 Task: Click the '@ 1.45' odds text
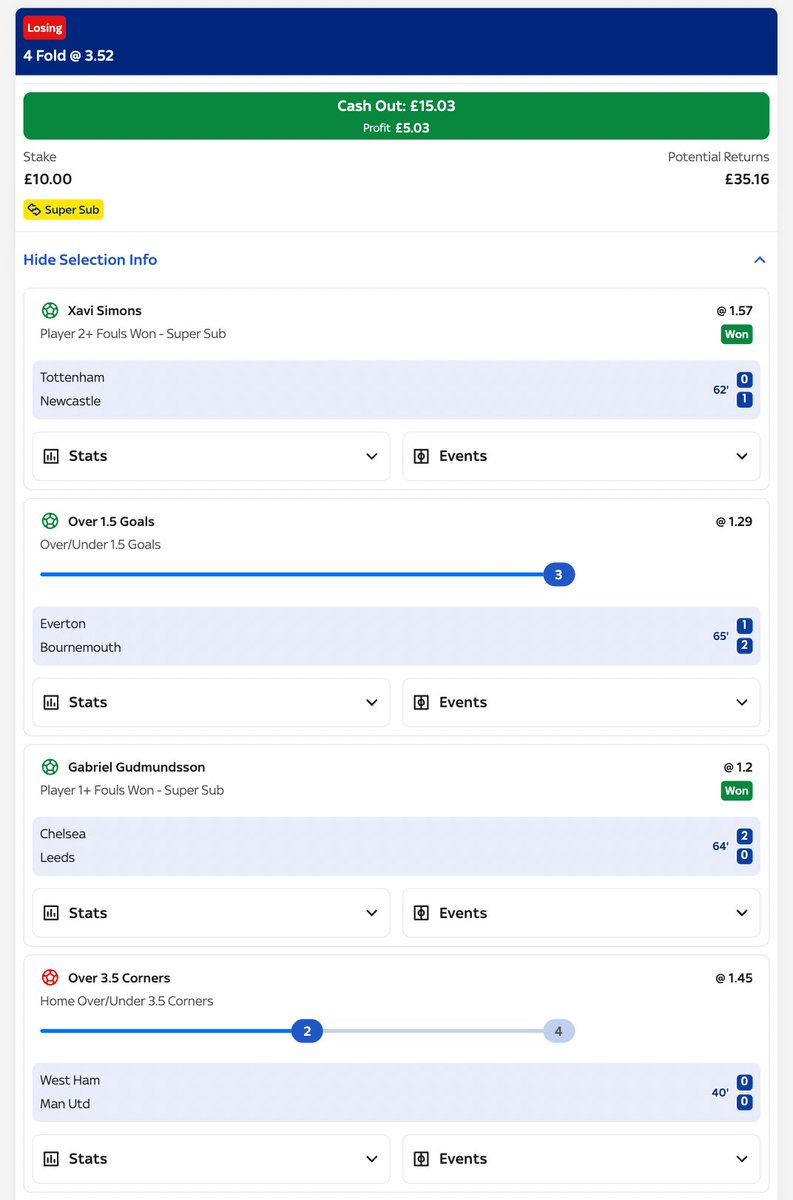(735, 979)
